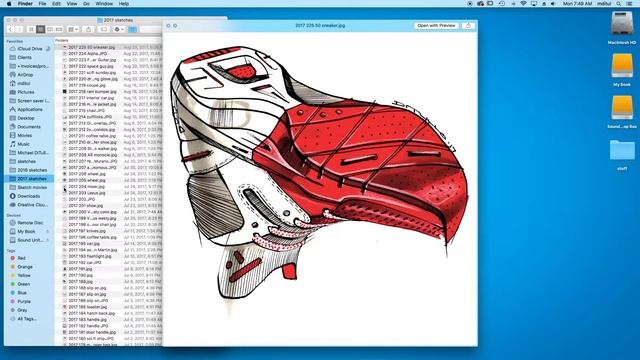
Task: Open the Finder menu
Action: pyautogui.click(x=25, y=4)
